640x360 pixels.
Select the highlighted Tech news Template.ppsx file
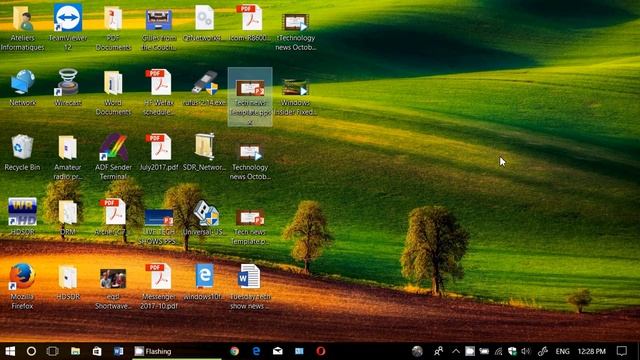[250, 97]
